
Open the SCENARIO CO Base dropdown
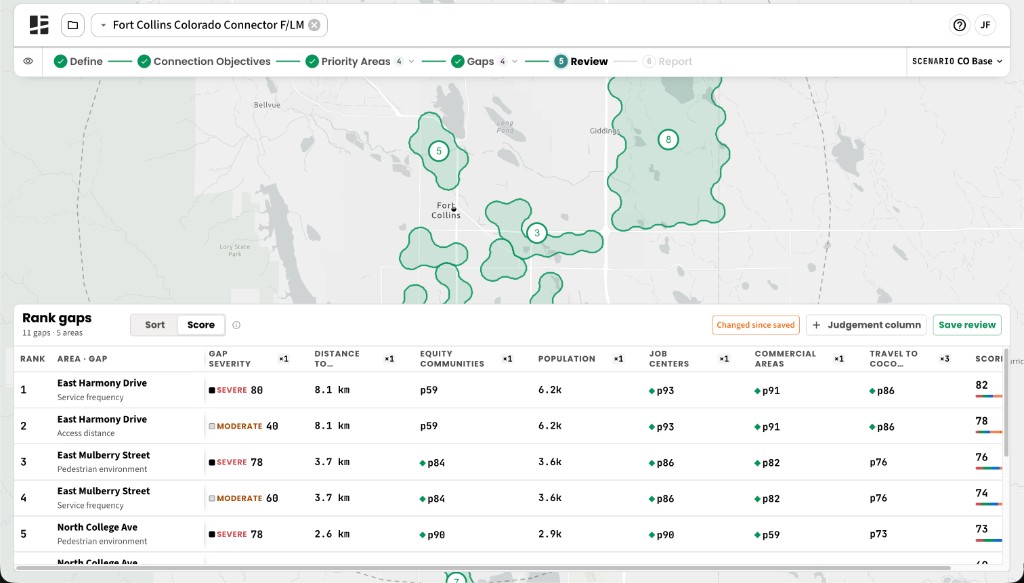957,61
